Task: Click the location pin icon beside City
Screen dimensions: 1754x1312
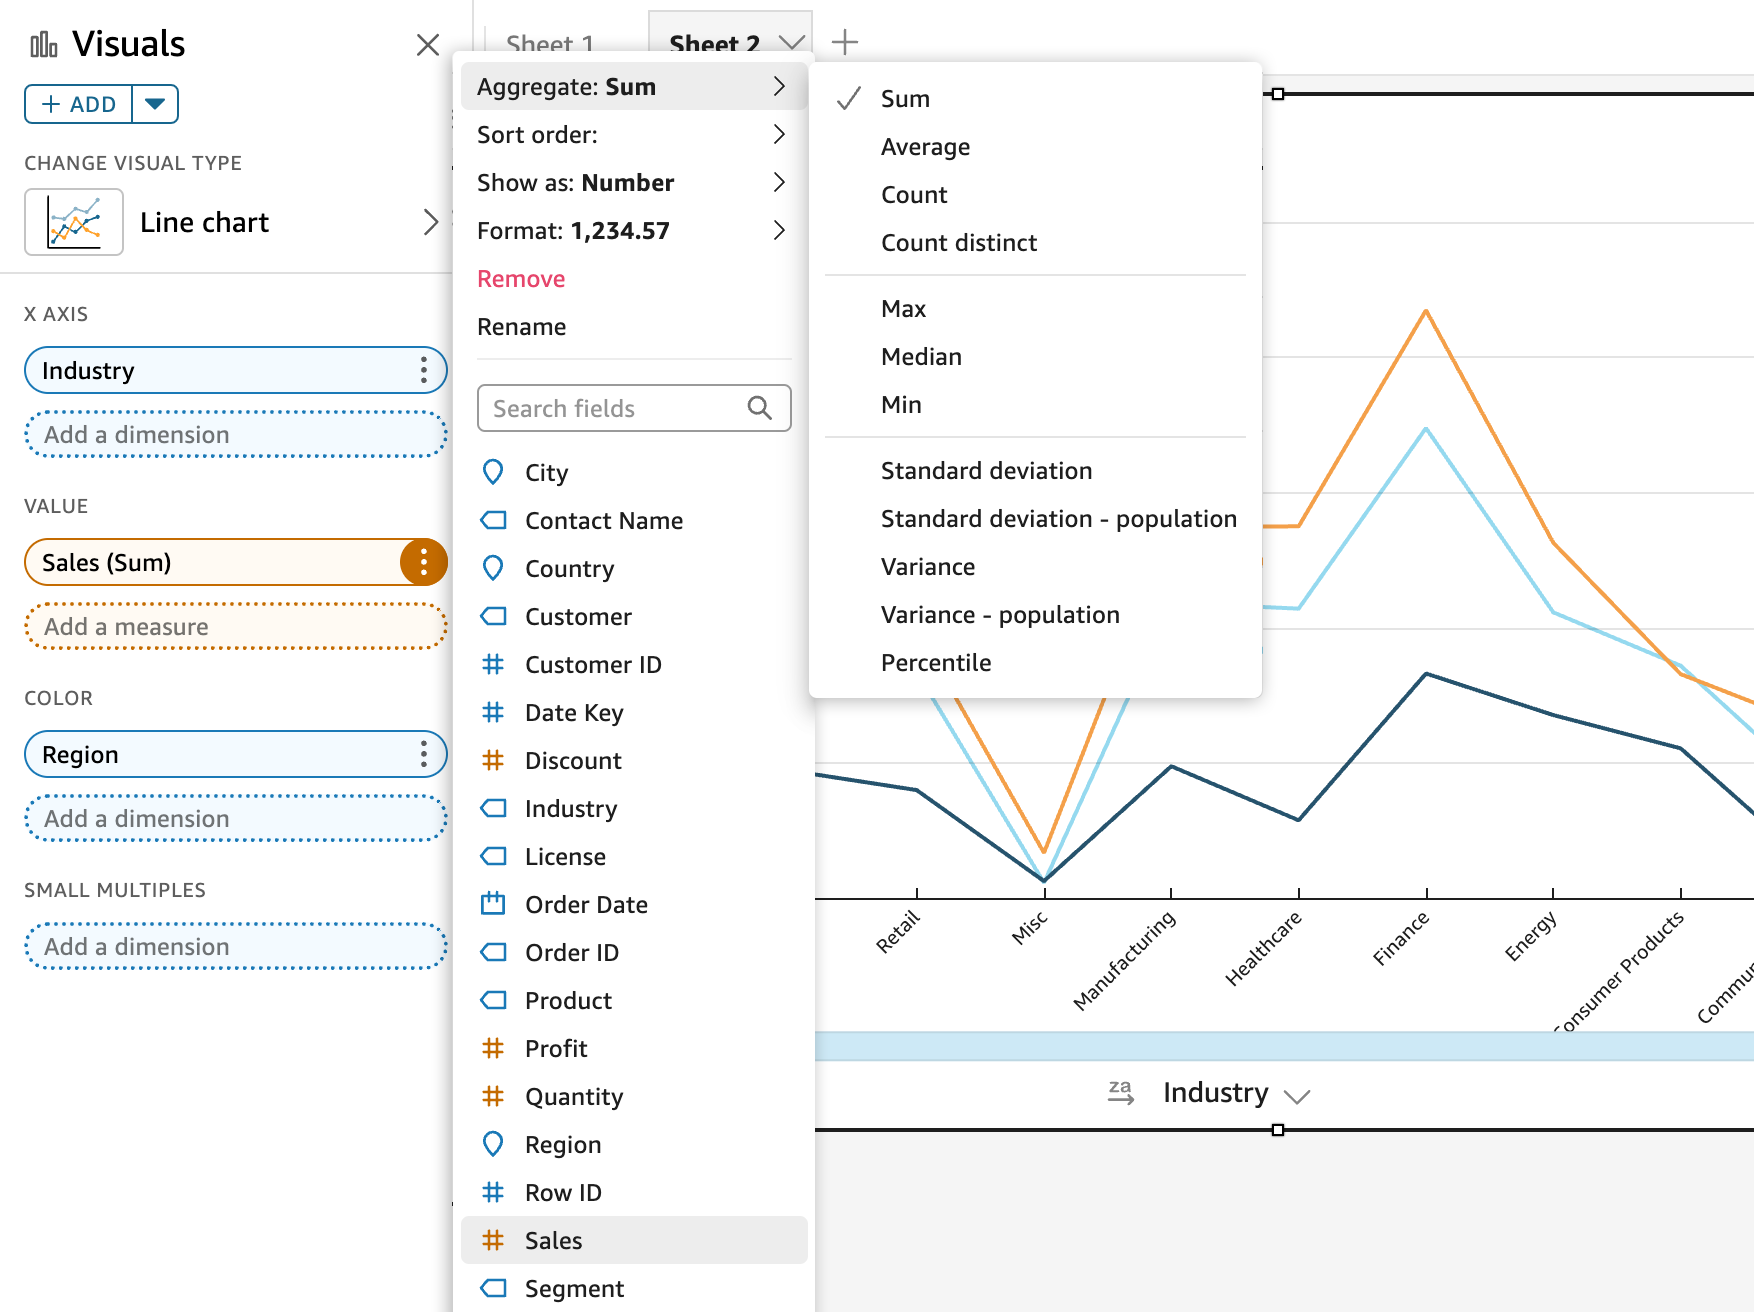Action: (493, 471)
